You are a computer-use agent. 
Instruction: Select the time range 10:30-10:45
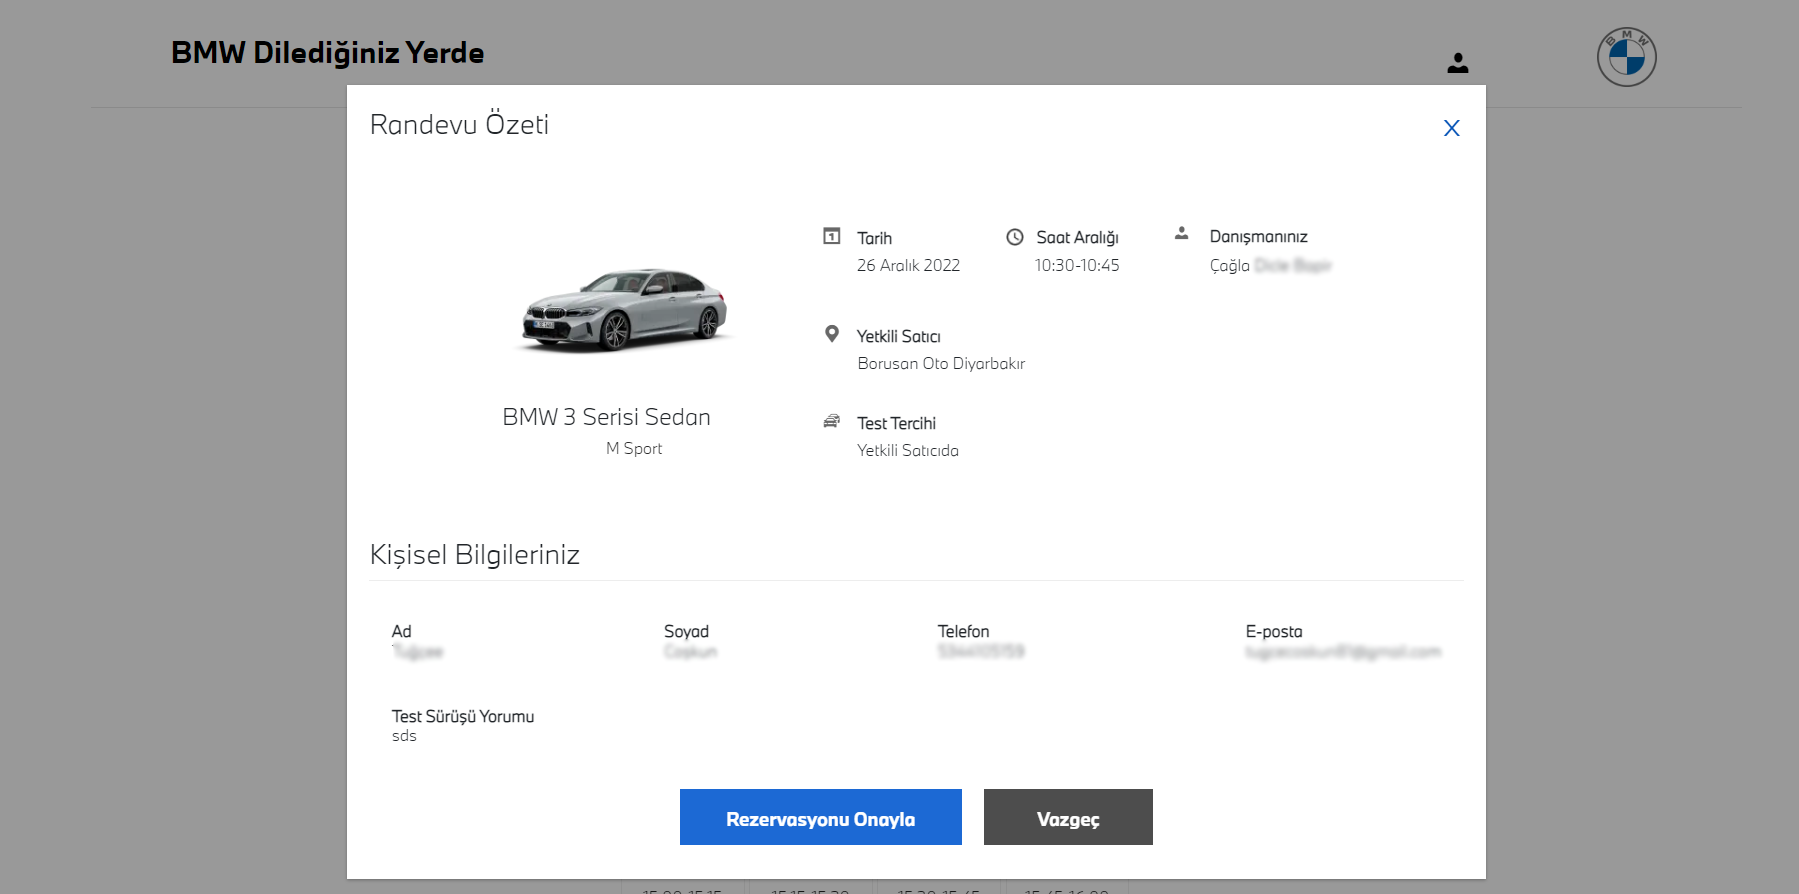pos(1077,265)
